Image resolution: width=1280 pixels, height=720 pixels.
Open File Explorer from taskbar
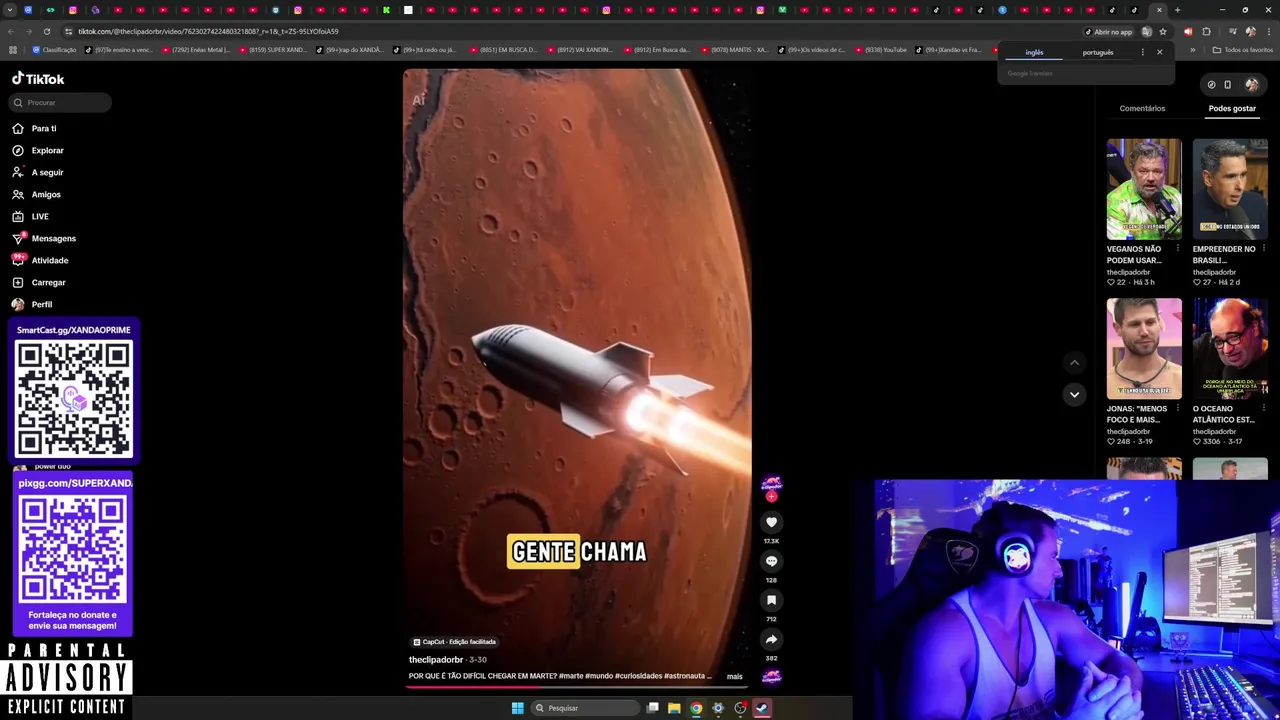click(x=674, y=708)
